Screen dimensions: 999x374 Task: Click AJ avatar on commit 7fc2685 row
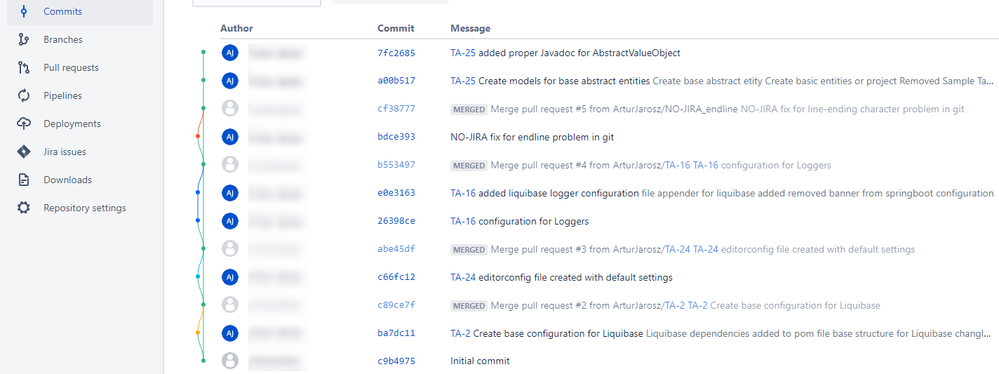(x=230, y=53)
